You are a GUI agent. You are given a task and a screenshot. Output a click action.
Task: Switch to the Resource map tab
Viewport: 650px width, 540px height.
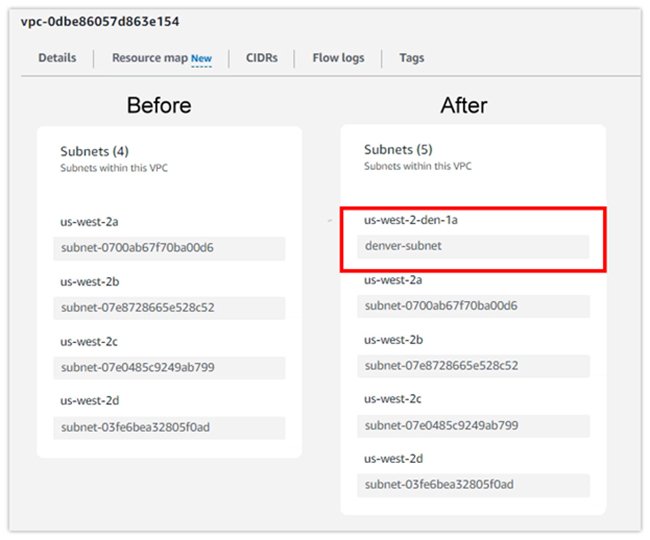(149, 58)
